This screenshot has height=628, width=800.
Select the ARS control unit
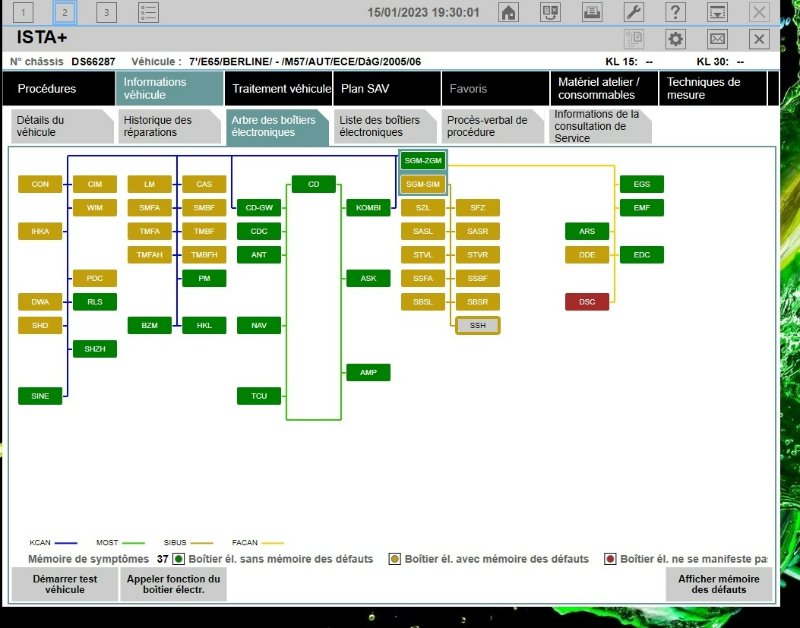(x=587, y=231)
